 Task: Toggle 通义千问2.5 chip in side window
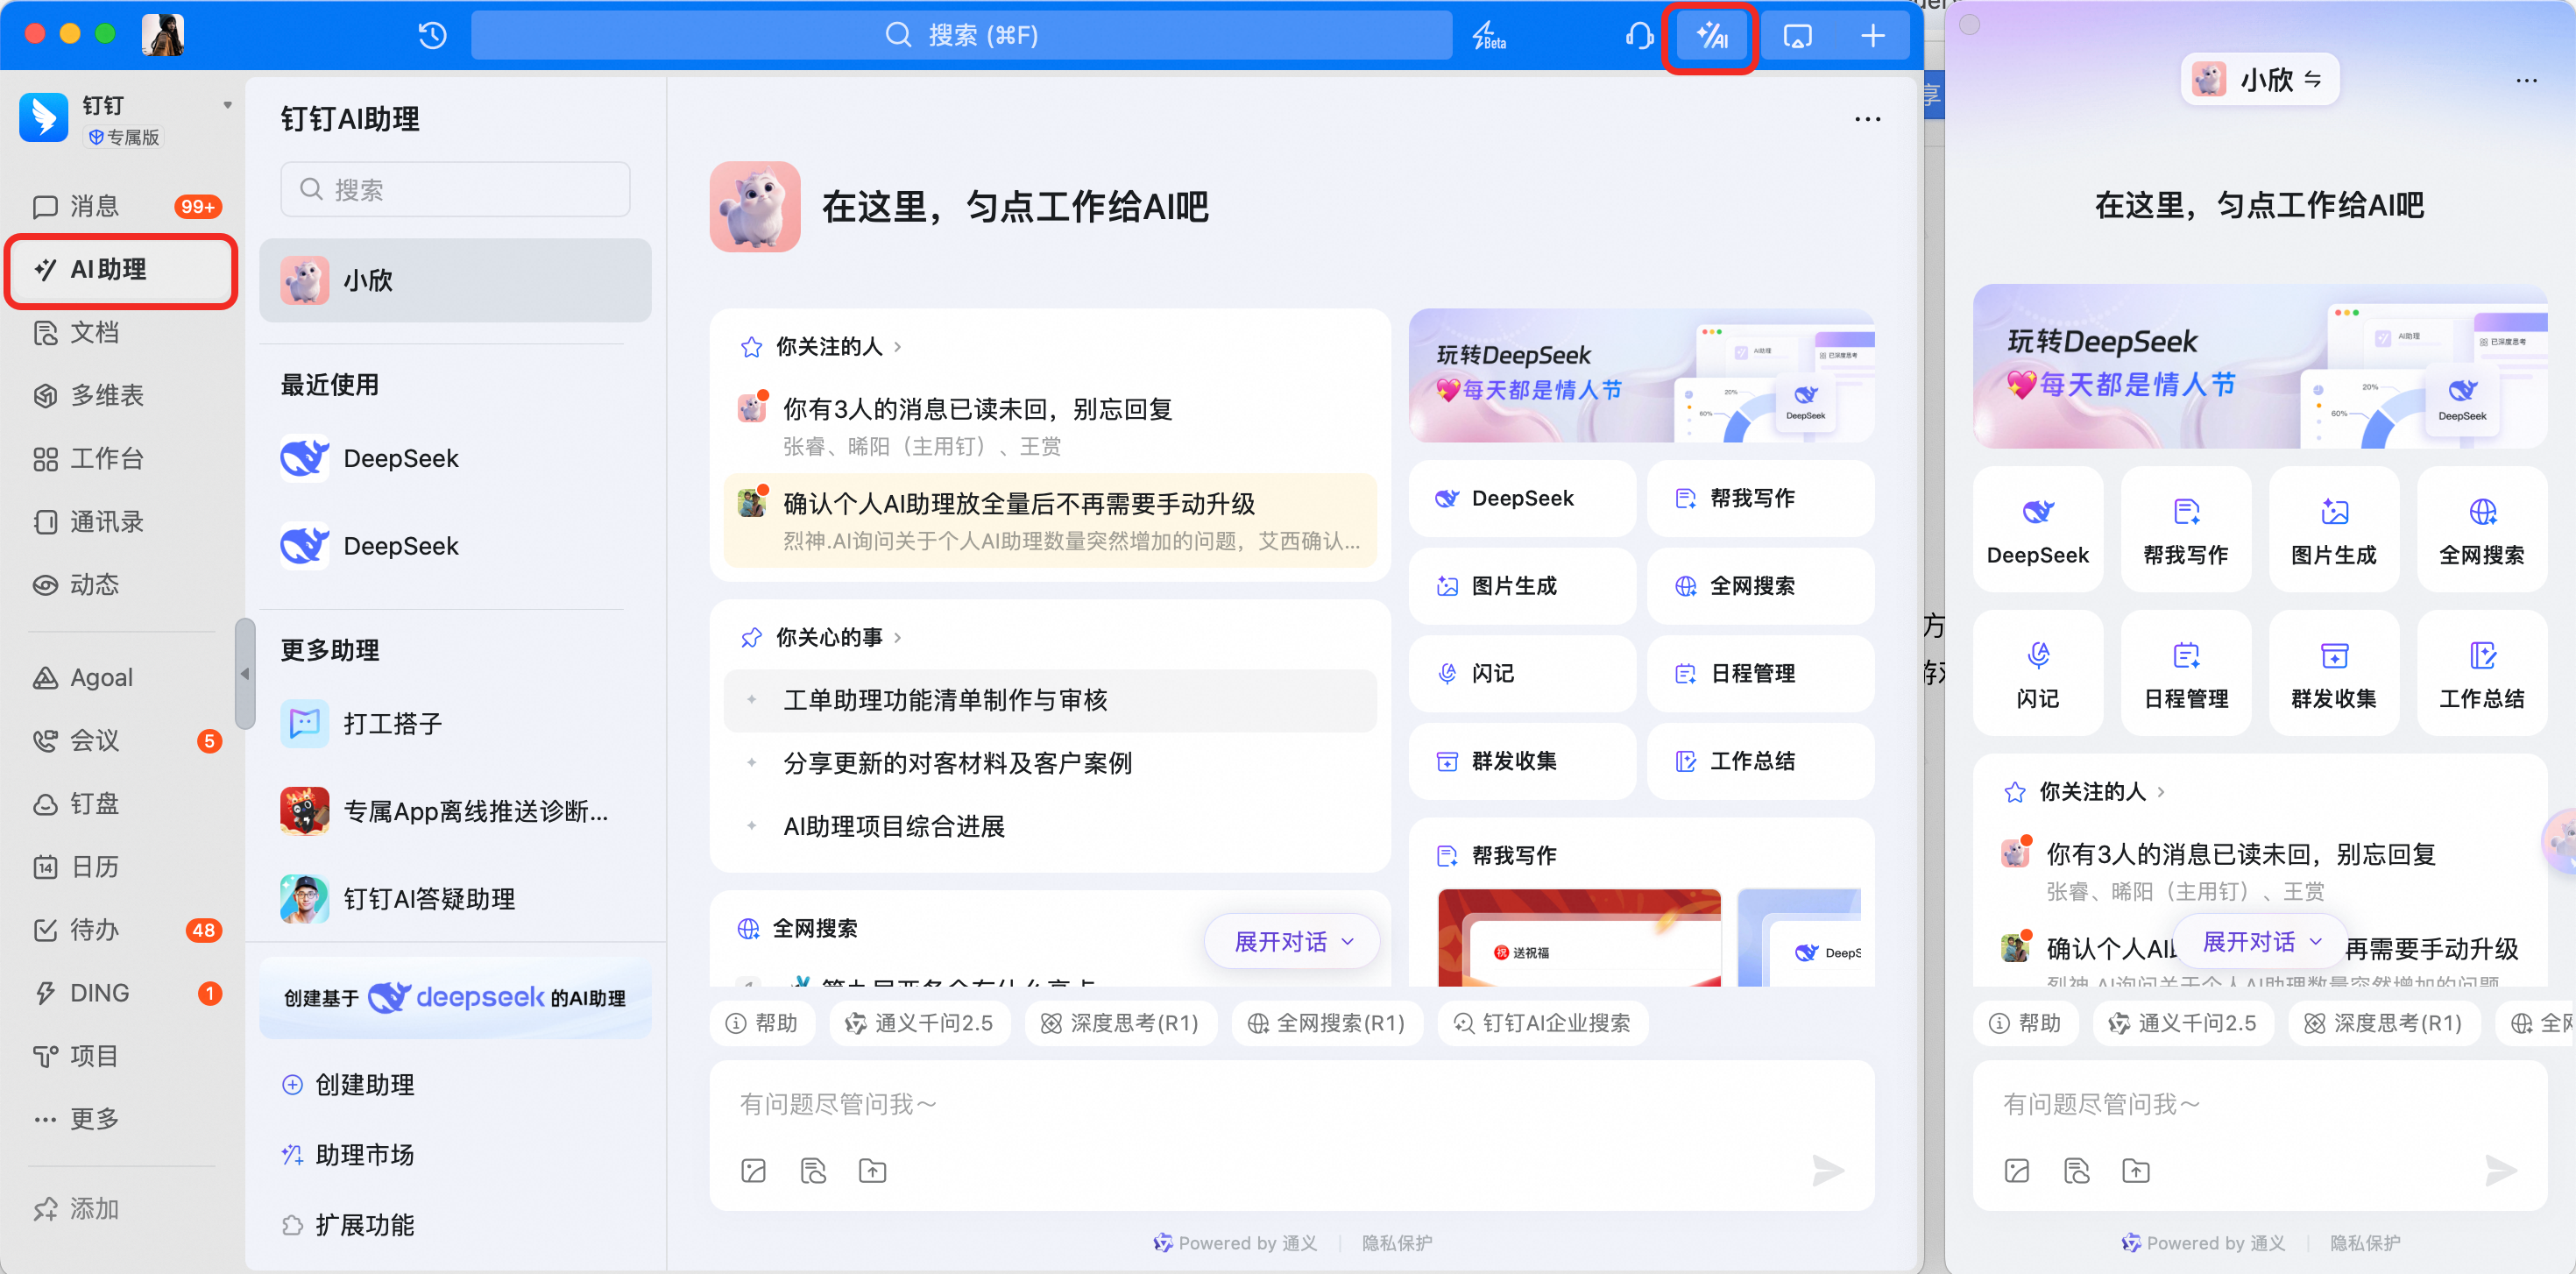click(2183, 1023)
